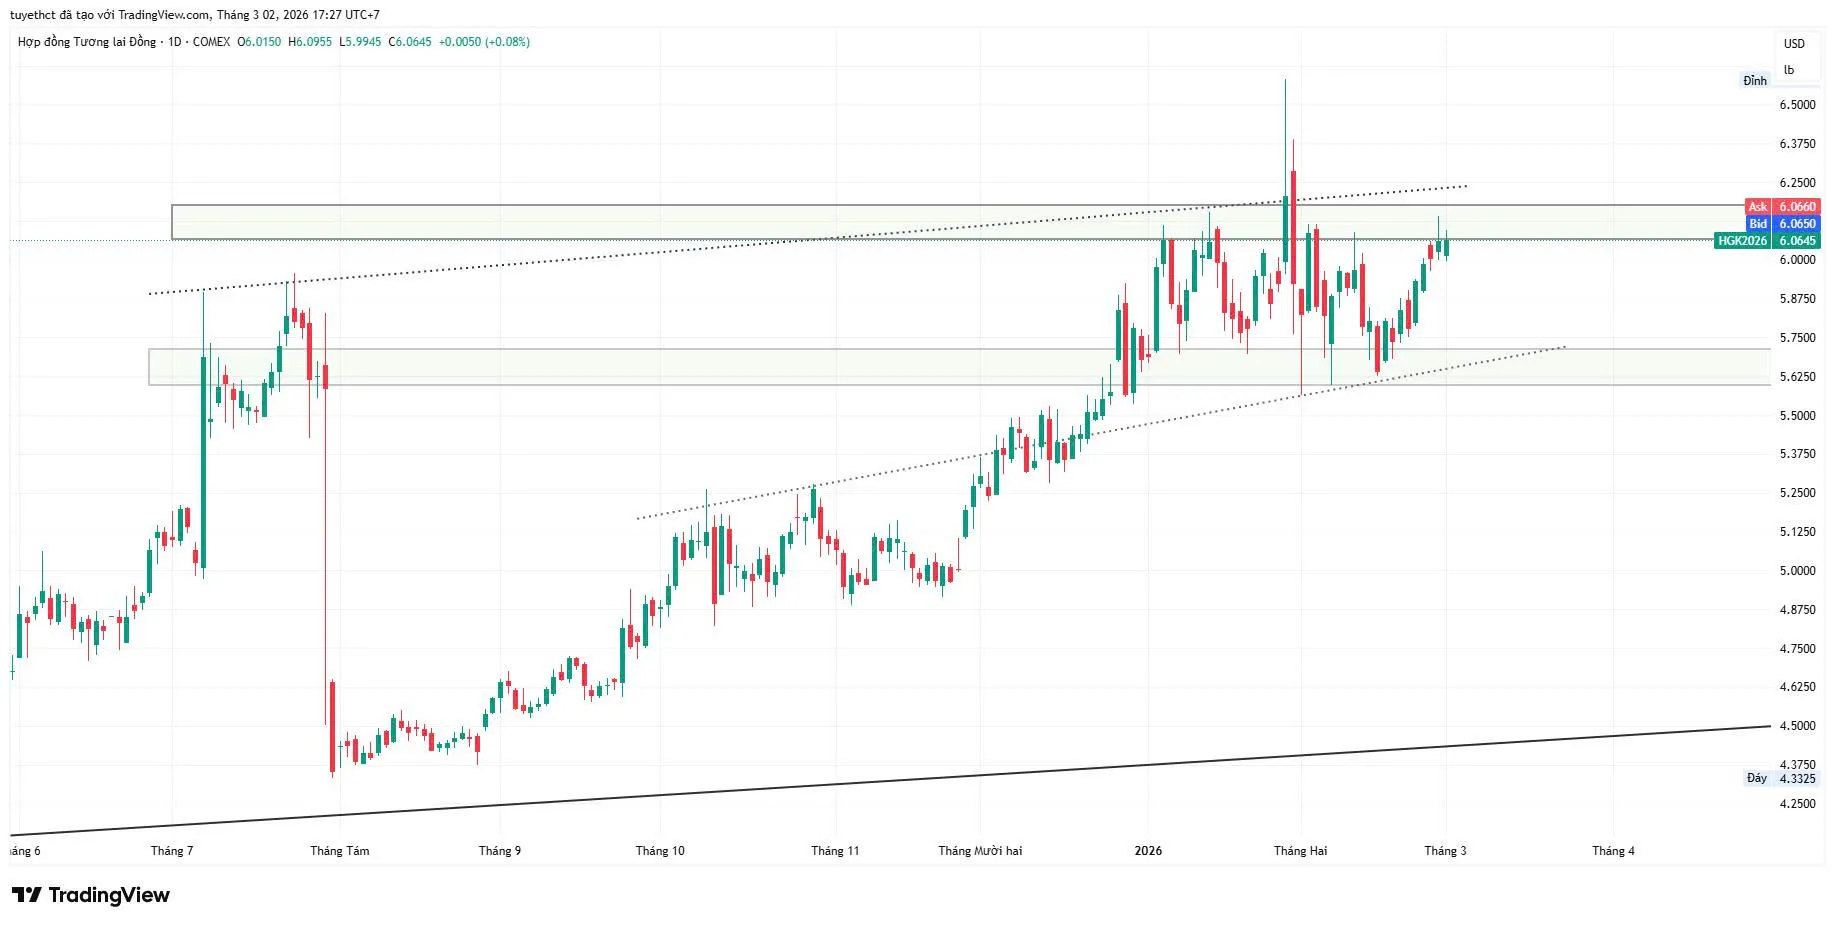
Task: Click the 6.5000 price axis label
Action: tap(1797, 105)
